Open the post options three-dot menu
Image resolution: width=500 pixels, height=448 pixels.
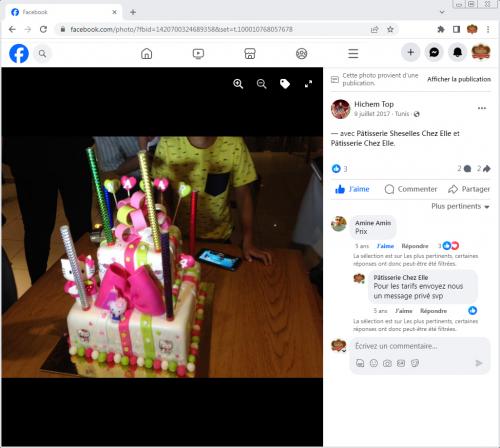(482, 108)
